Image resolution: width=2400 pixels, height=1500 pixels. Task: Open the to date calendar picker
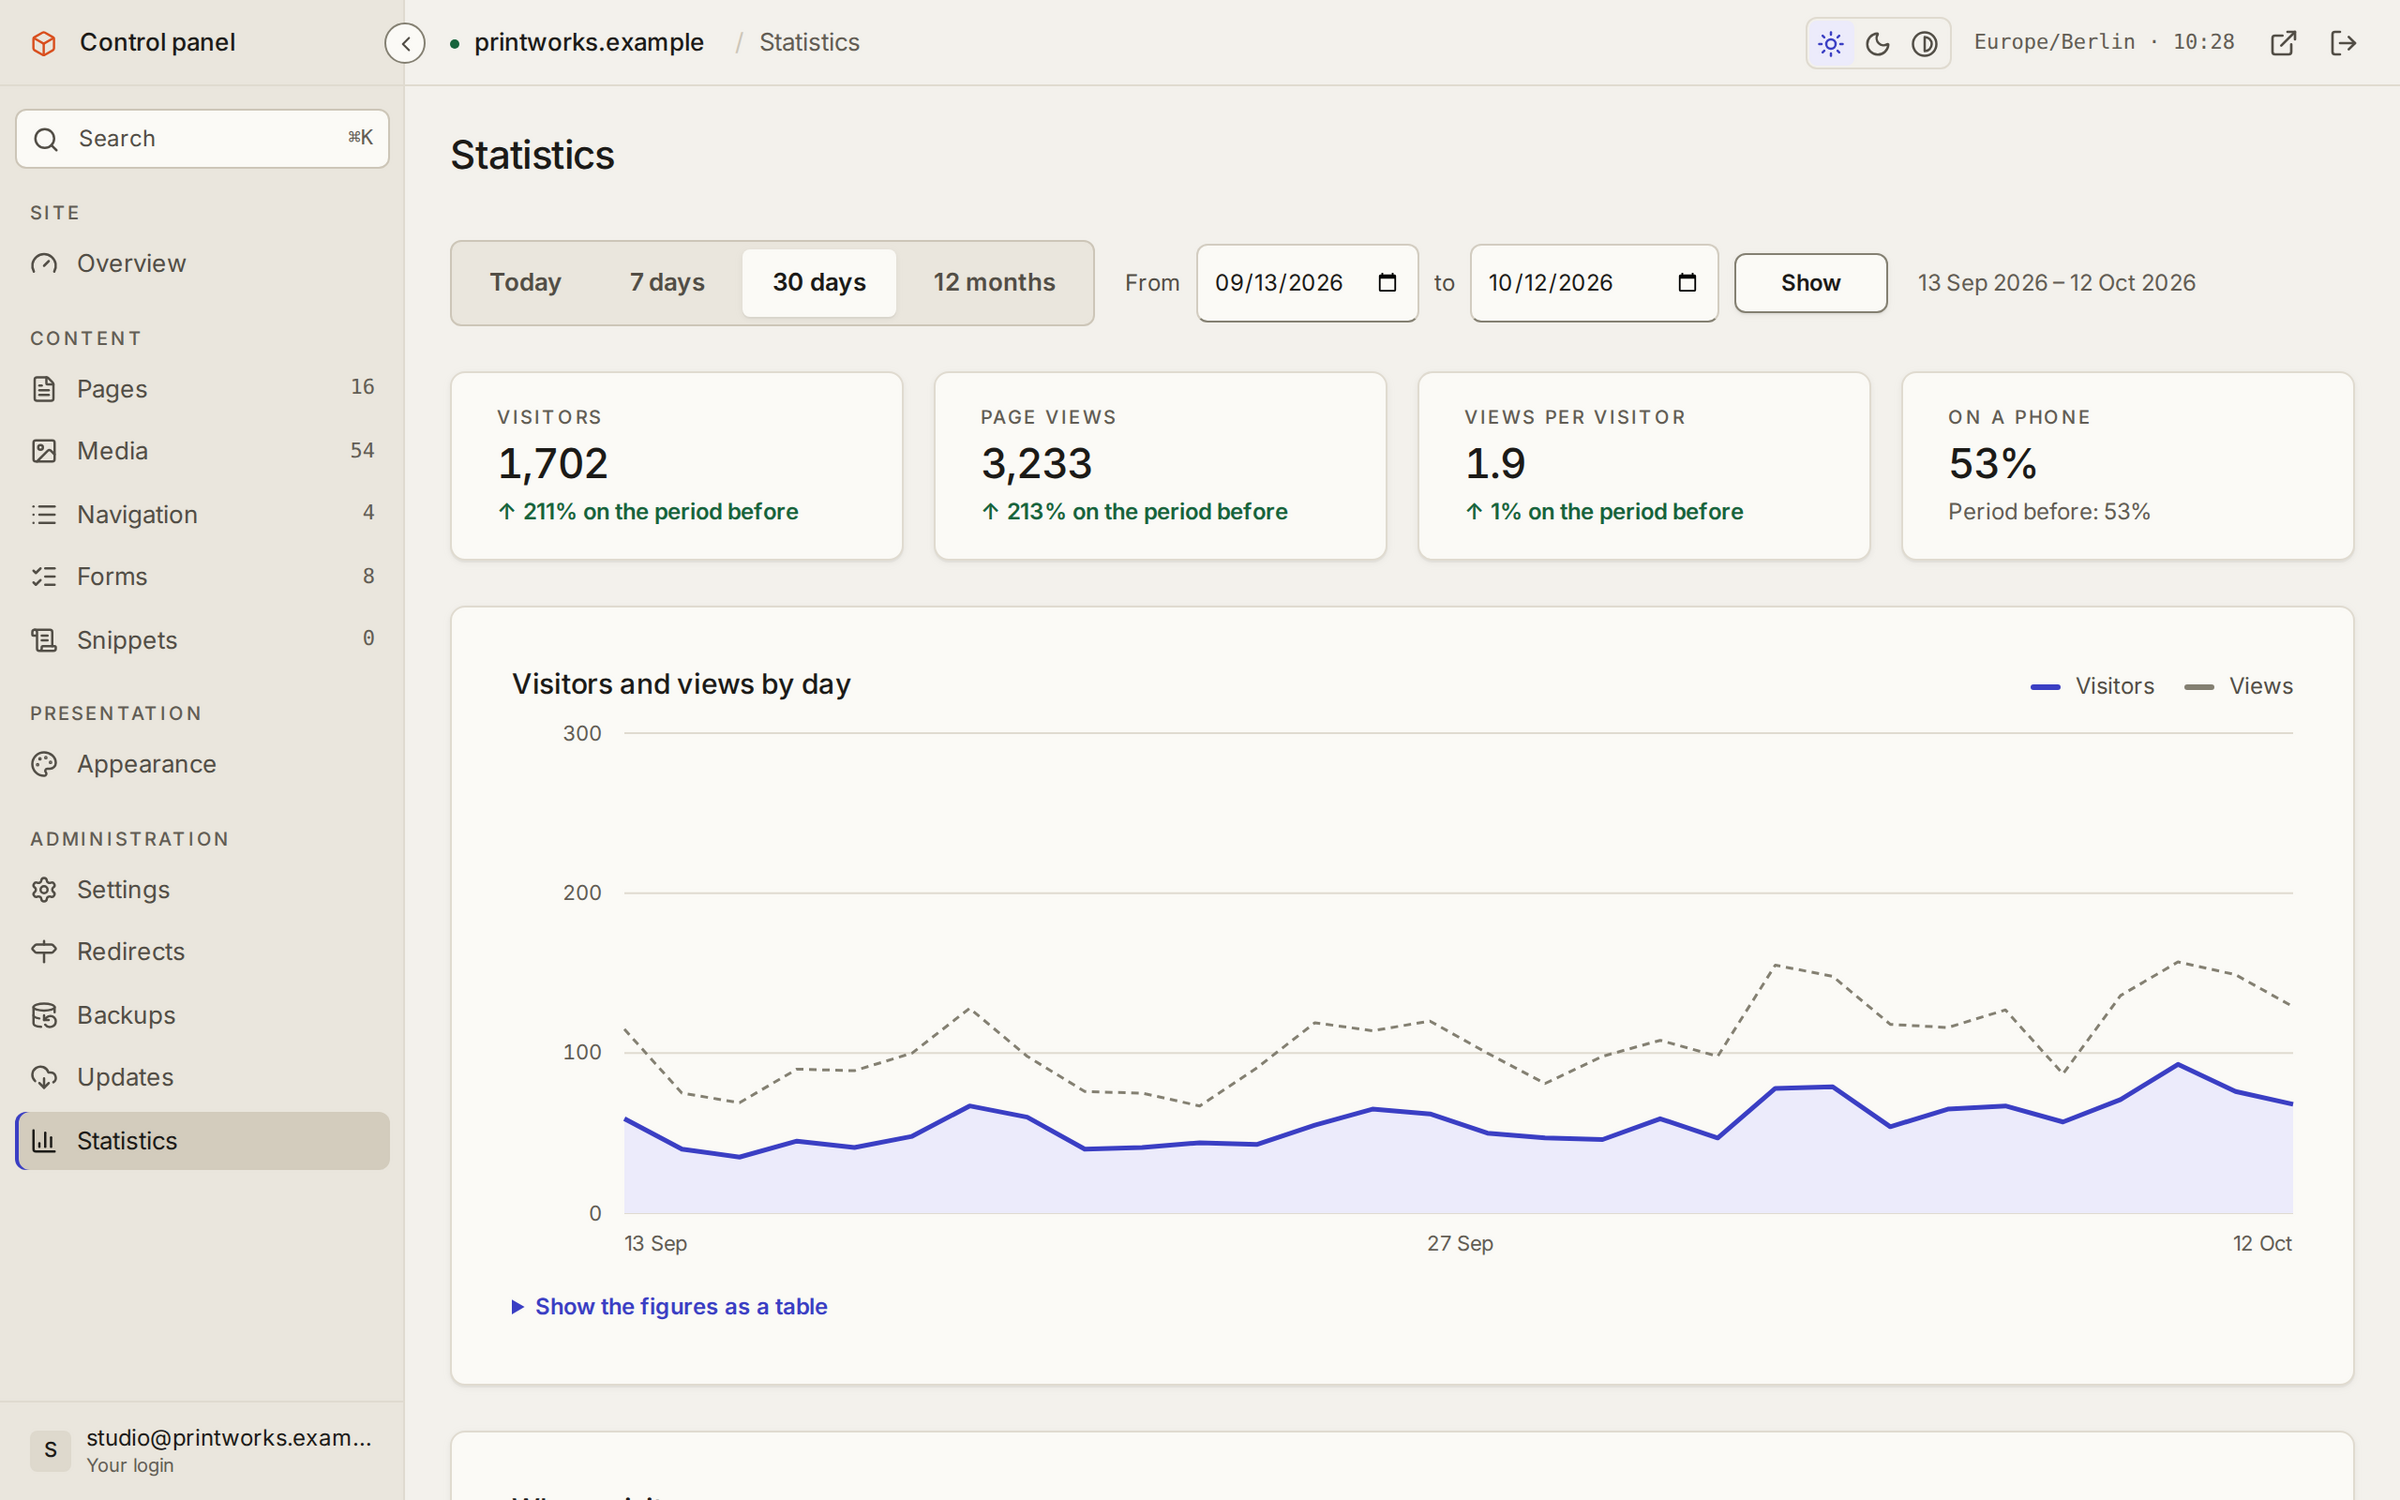pyautogui.click(x=1687, y=283)
